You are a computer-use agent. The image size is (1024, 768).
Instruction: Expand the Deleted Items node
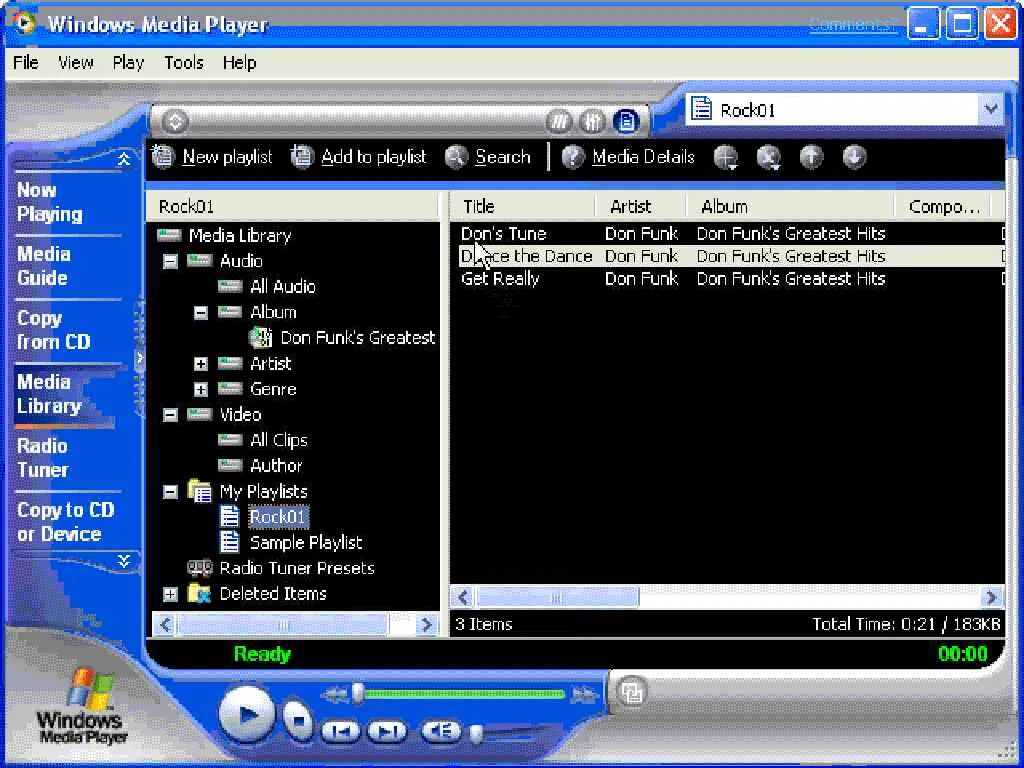point(170,594)
